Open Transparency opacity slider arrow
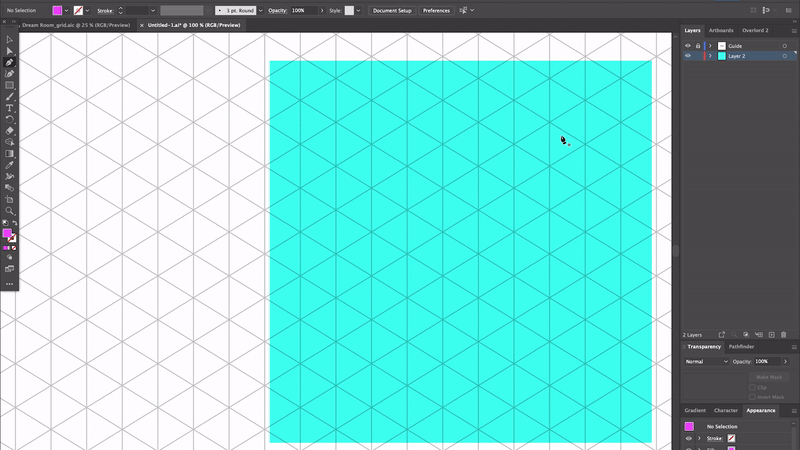The width and height of the screenshot is (800, 450). [786, 361]
